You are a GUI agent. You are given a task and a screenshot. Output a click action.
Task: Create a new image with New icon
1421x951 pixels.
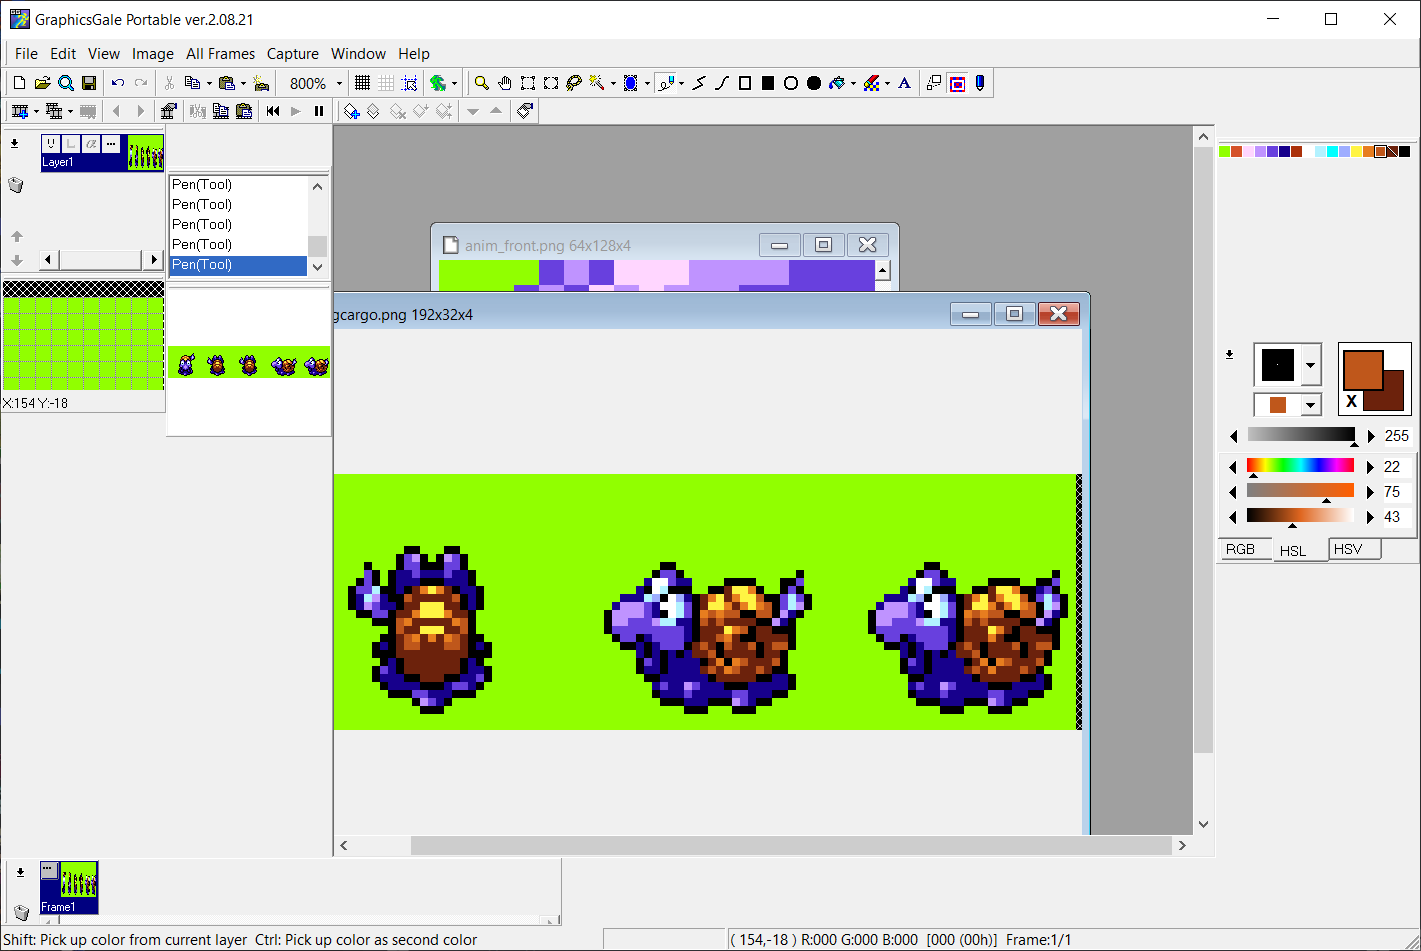click(x=19, y=83)
